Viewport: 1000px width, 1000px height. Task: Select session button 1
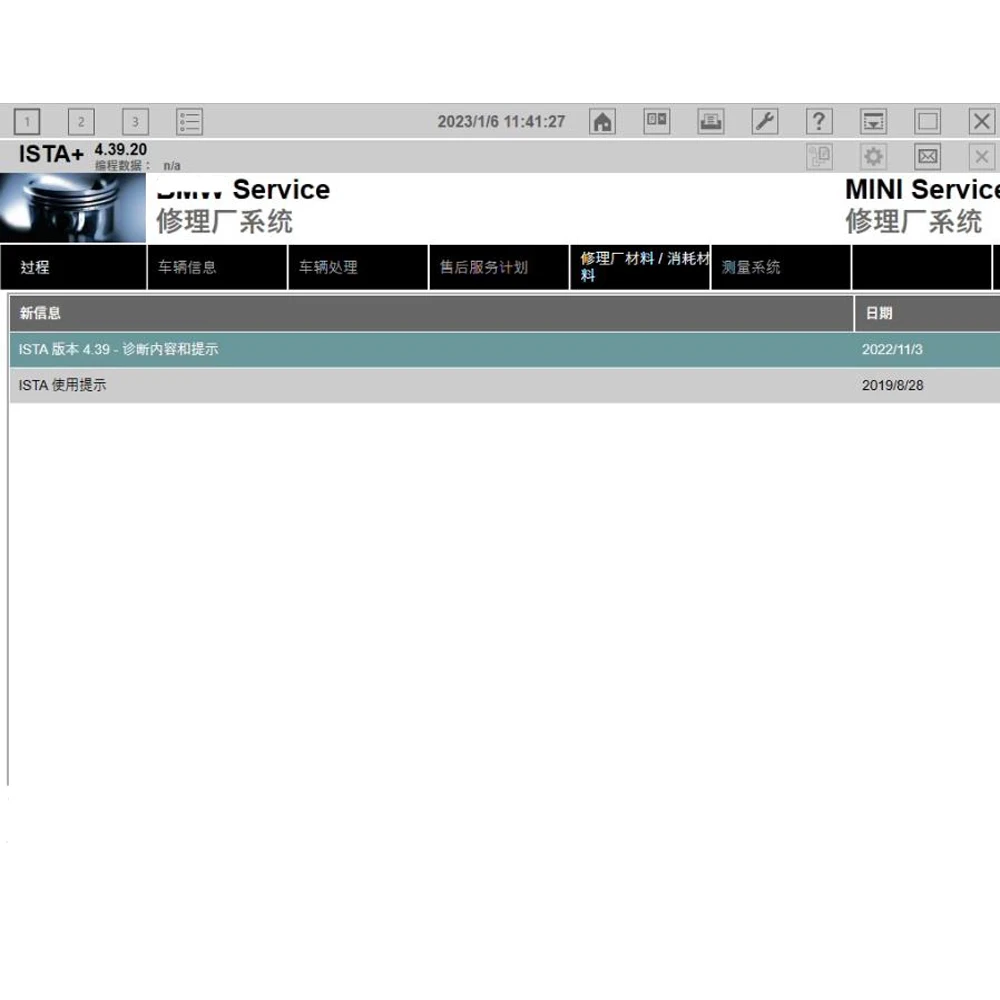click(27, 121)
